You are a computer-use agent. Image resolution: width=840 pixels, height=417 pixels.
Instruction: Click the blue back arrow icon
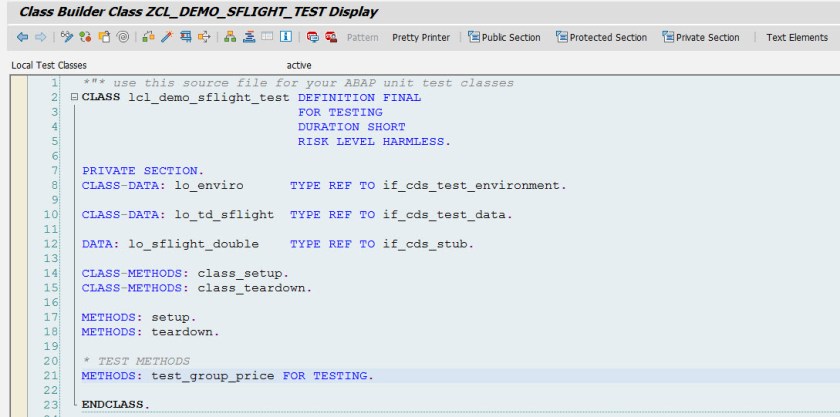pos(22,37)
